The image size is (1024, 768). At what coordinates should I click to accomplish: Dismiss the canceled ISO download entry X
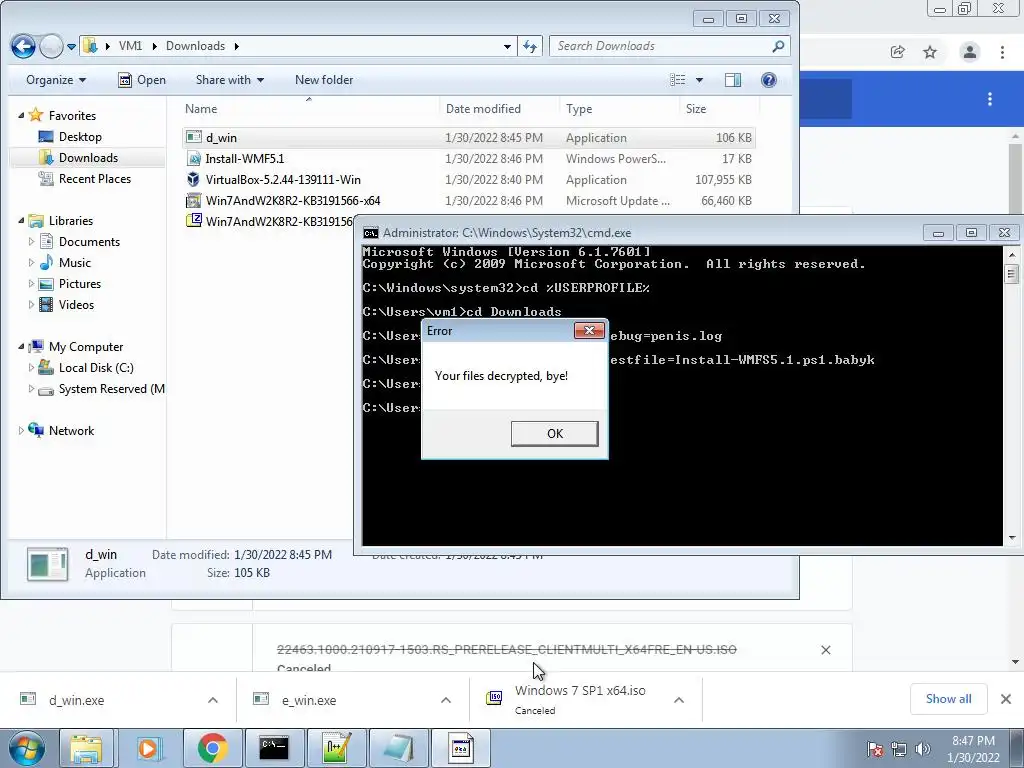tap(825, 650)
